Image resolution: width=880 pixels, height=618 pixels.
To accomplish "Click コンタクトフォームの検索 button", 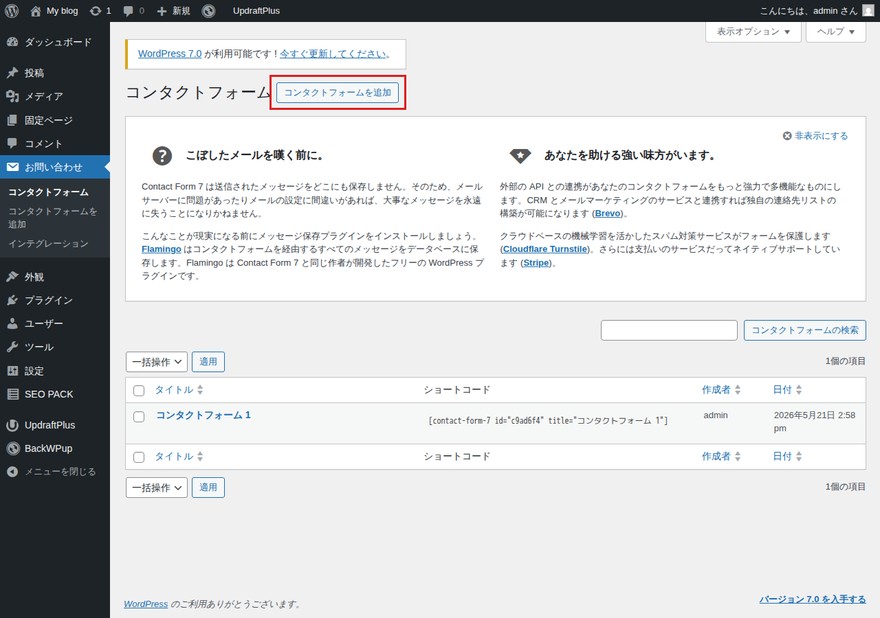I will pyautogui.click(x=805, y=330).
